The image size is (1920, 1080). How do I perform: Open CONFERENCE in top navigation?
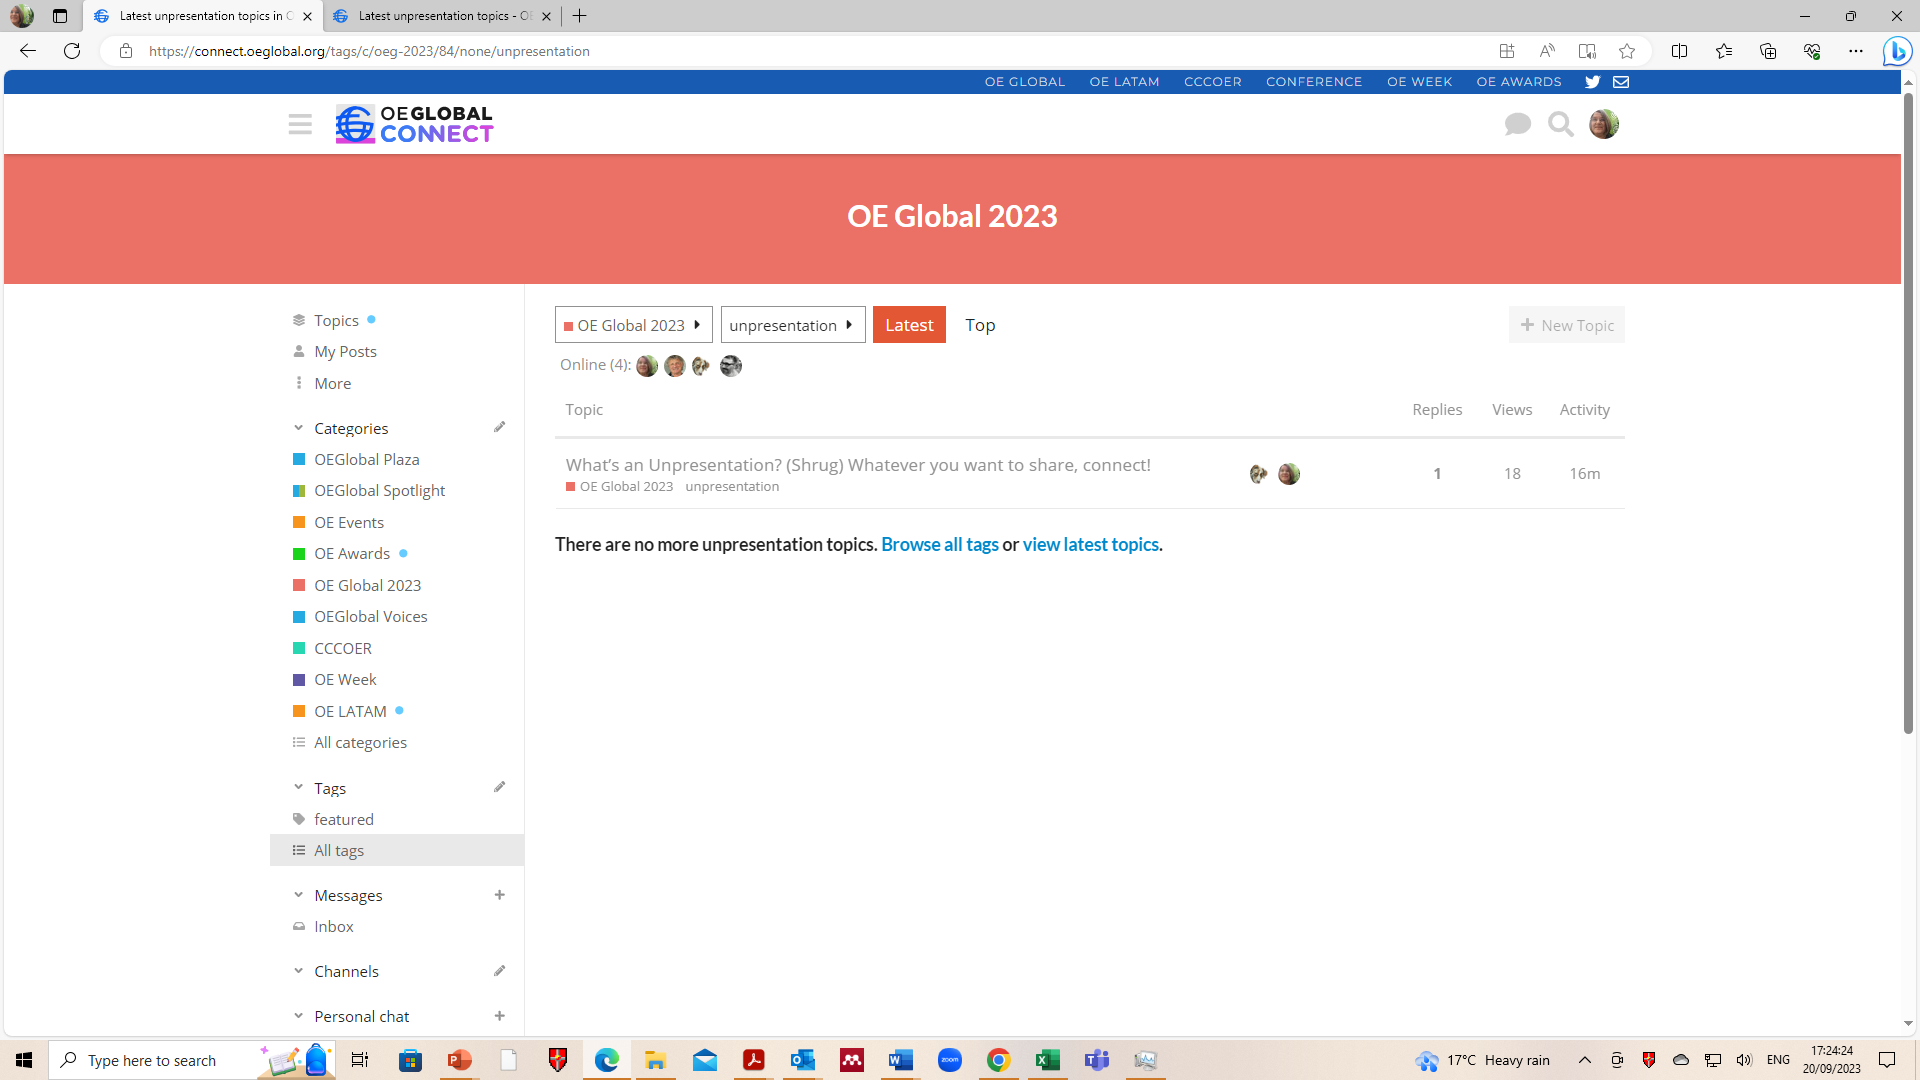click(1314, 82)
